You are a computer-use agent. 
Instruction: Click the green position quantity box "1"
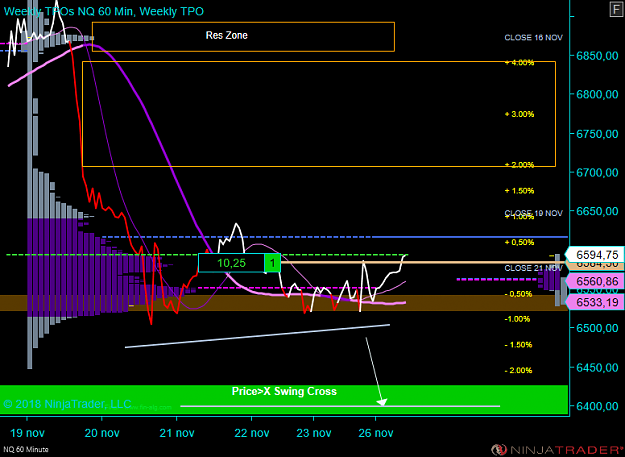(273, 263)
